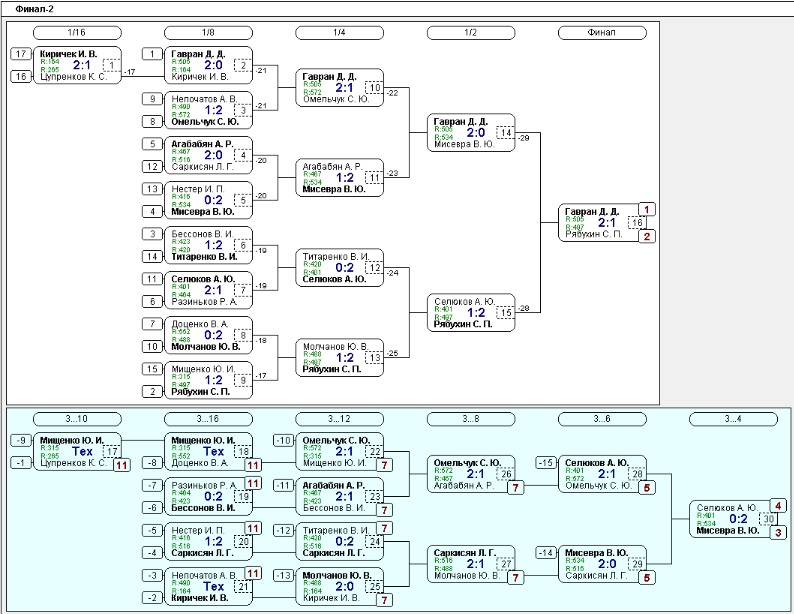The width and height of the screenshot is (794, 614).
Task: Select the 3...10 round header
Action: click(77, 419)
